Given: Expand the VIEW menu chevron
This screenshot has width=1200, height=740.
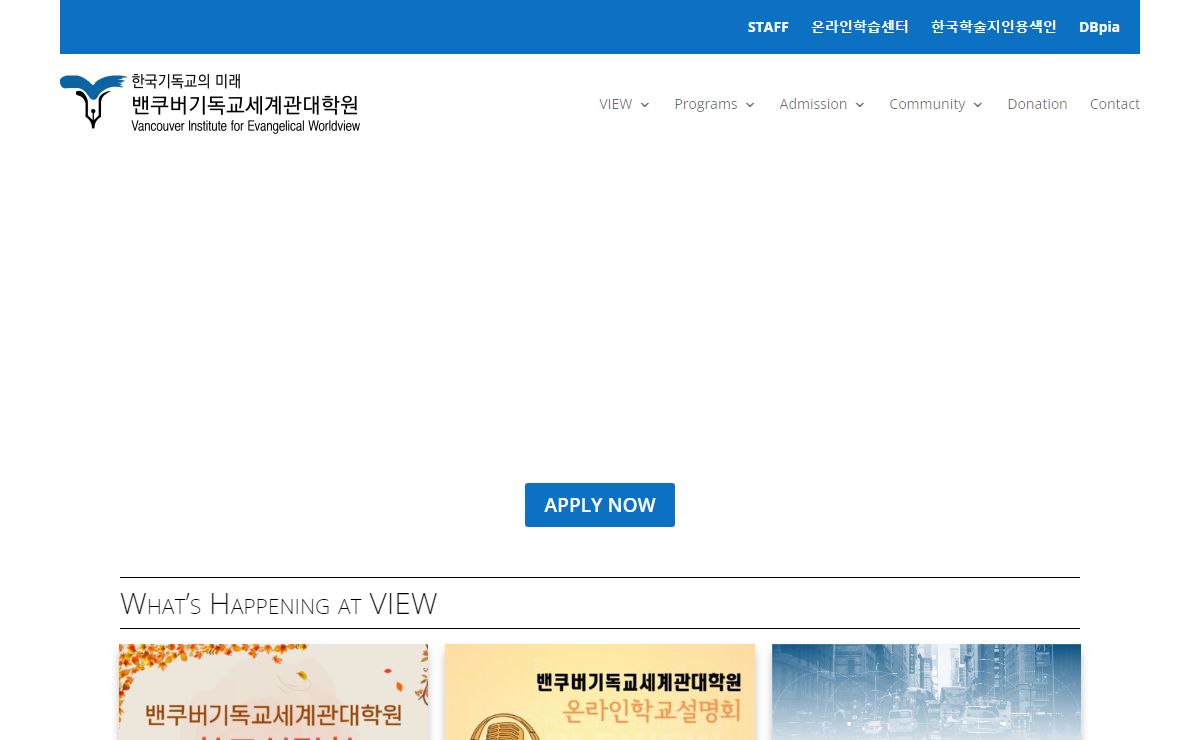Looking at the screenshot, I should tap(645, 105).
